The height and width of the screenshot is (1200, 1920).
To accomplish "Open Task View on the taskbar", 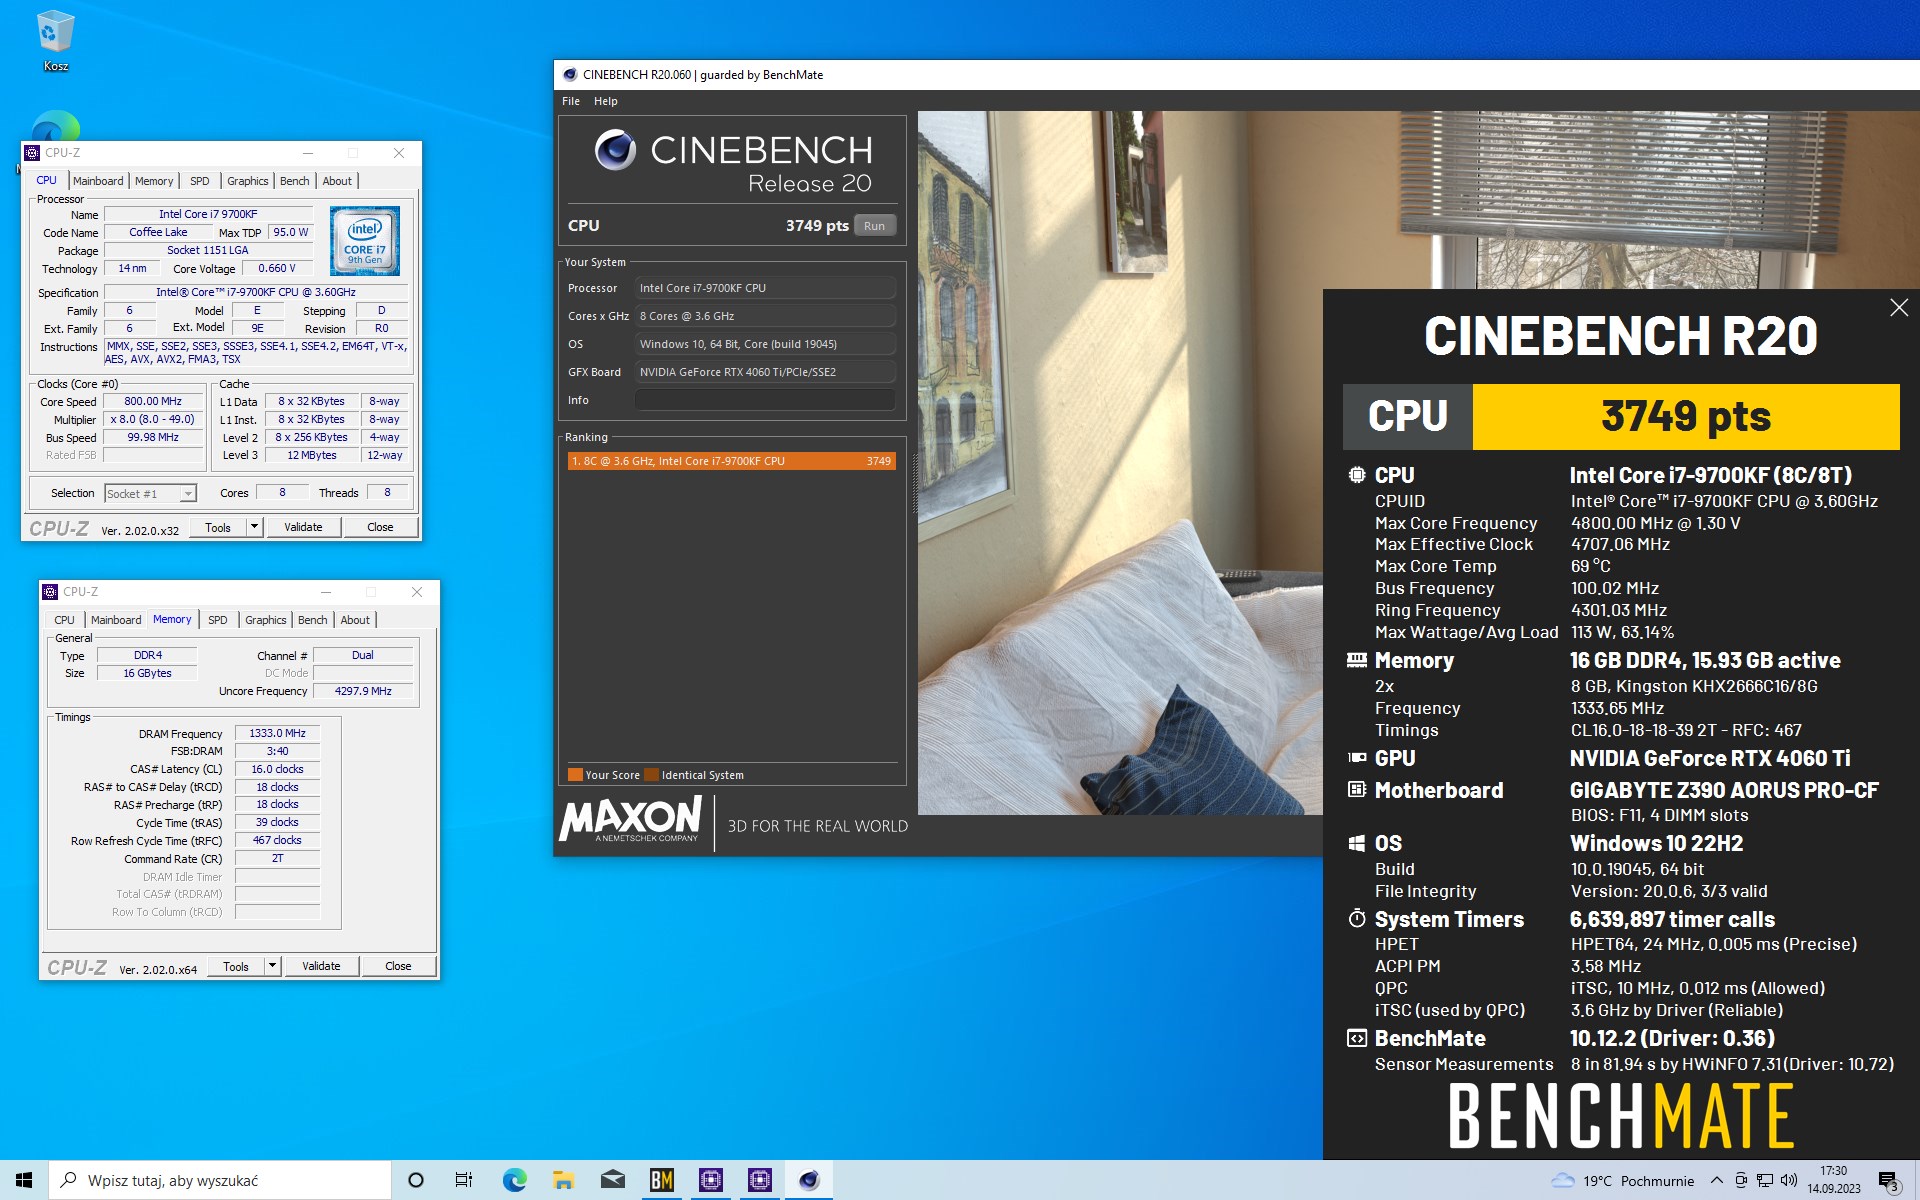I will point(464,1180).
